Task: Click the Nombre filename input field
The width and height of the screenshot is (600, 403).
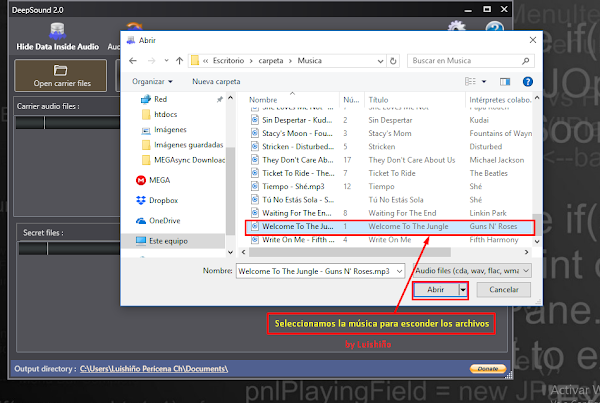Action: click(316, 271)
